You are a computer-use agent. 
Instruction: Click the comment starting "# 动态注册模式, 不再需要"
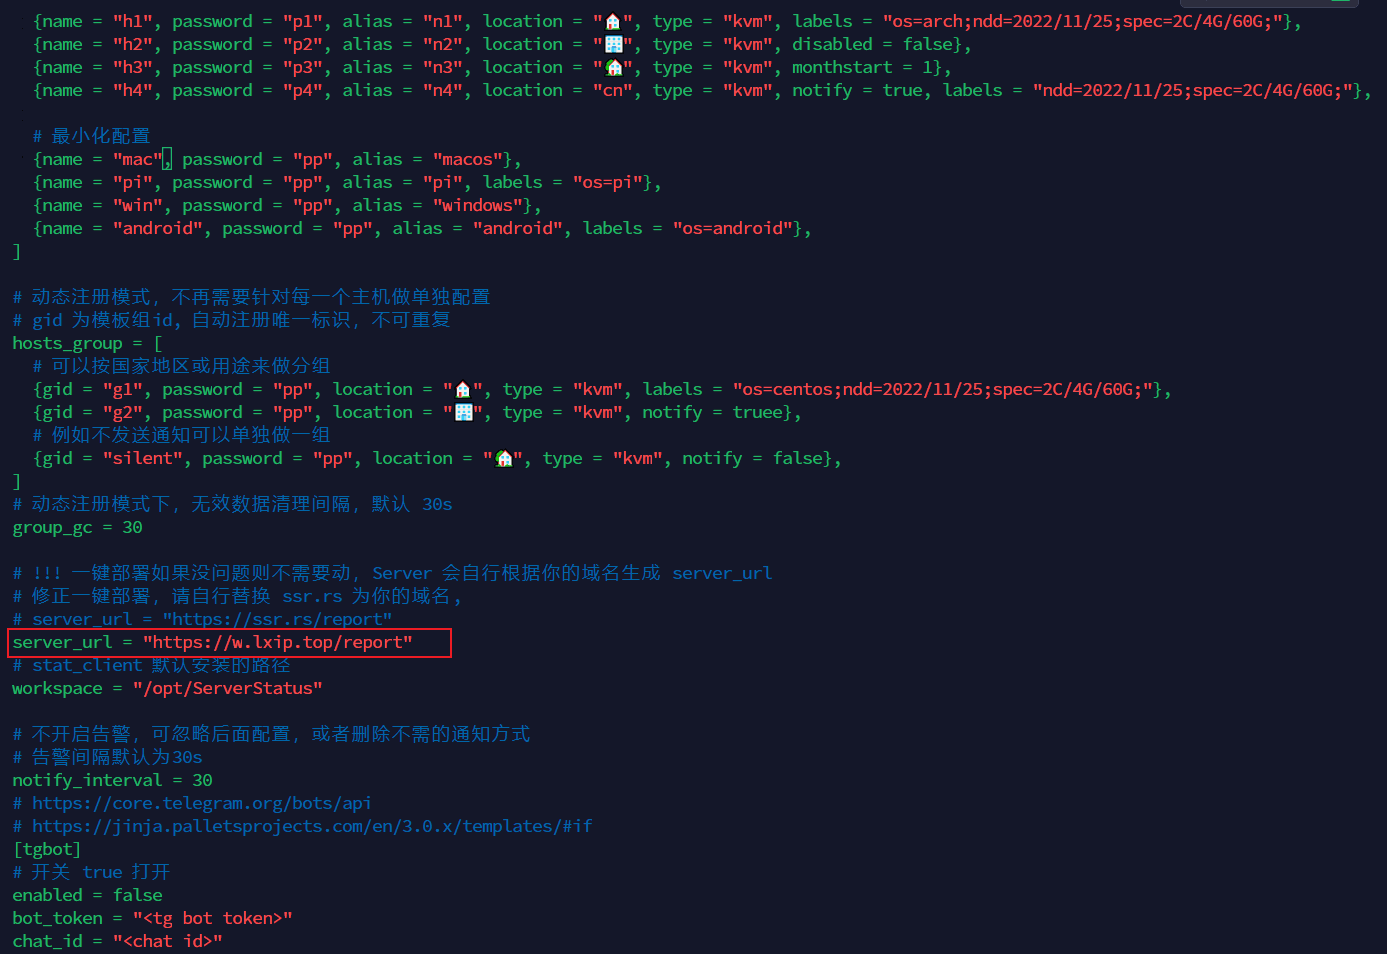coord(251,297)
